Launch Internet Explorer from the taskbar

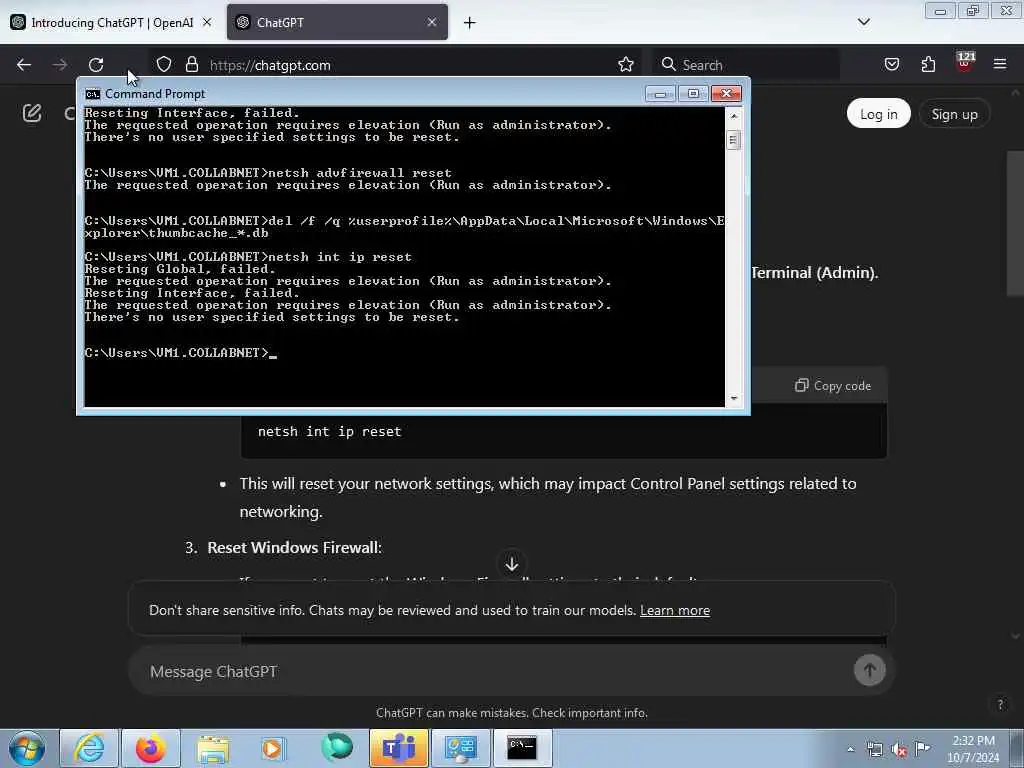coord(89,748)
